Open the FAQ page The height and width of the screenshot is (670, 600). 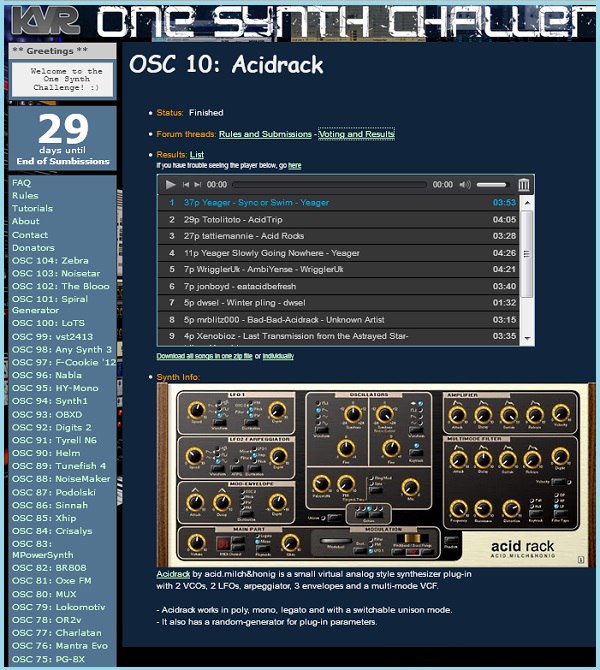coord(21,183)
